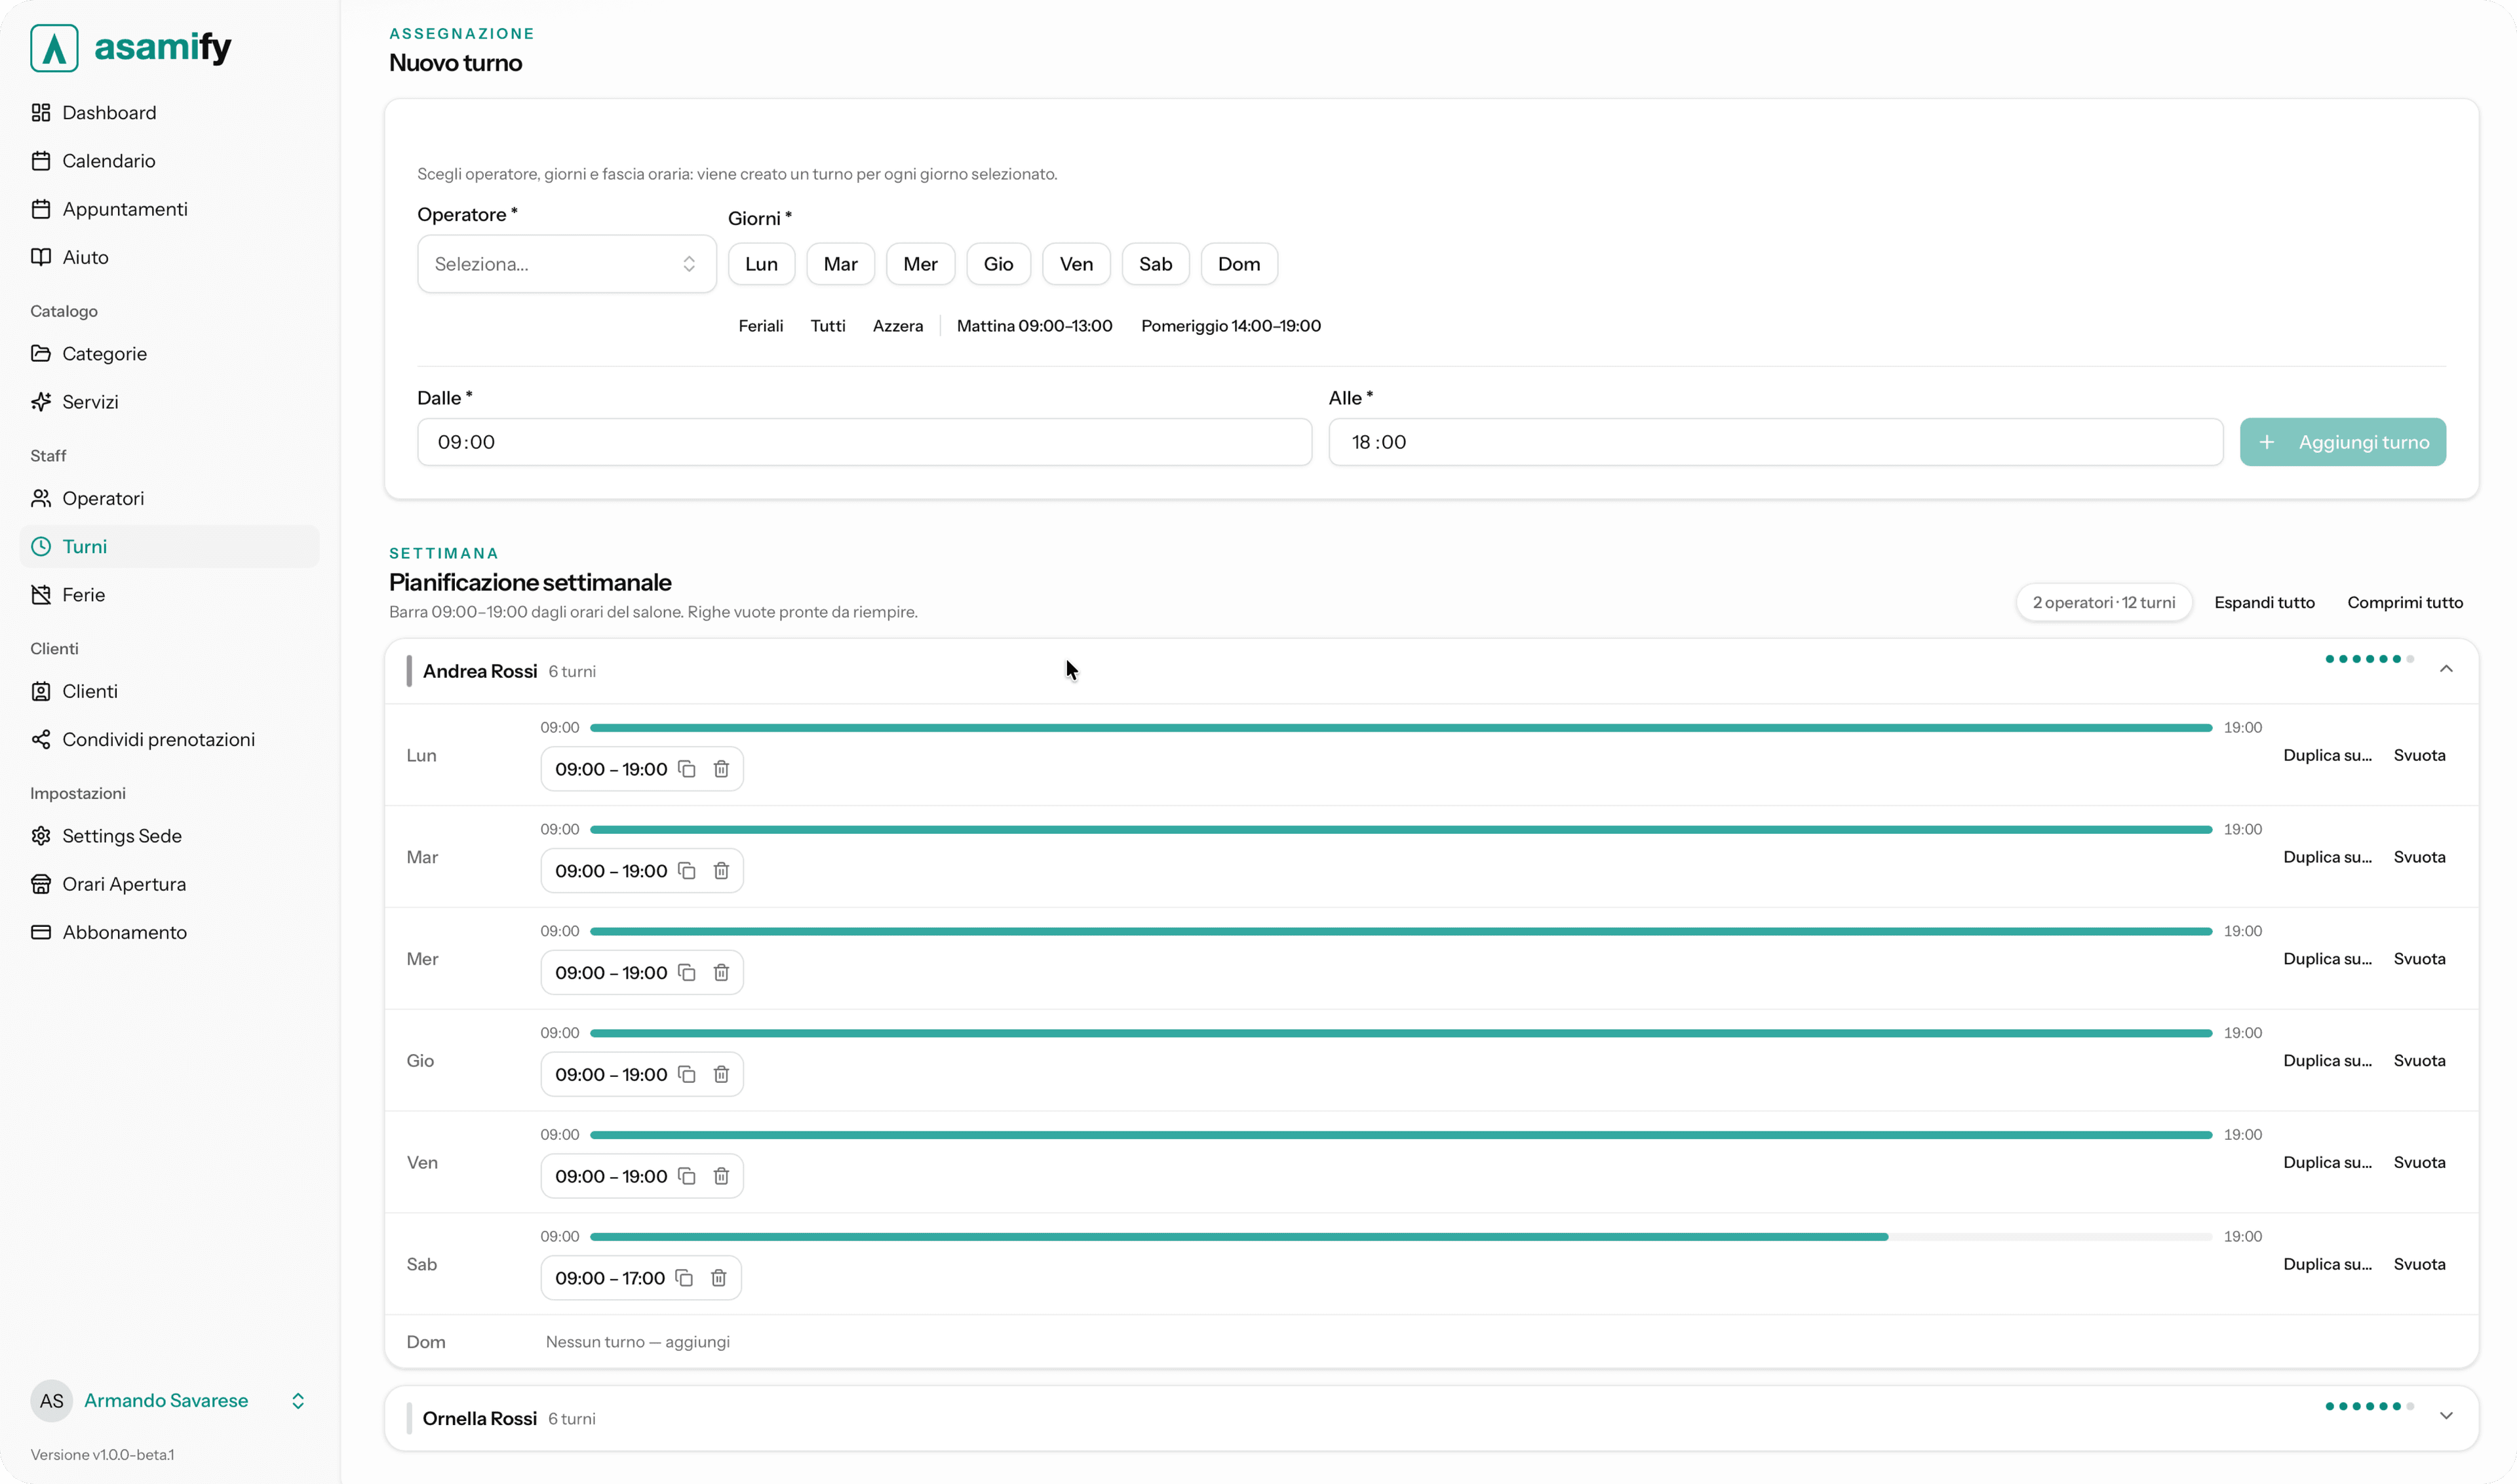Click the Categorie folder icon

(x=41, y=353)
